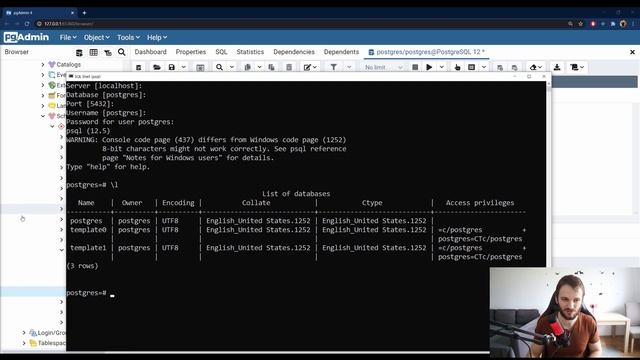This screenshot has width=640, height=360.
Task: Save the query with the floppy icon
Action: [x=172, y=67]
